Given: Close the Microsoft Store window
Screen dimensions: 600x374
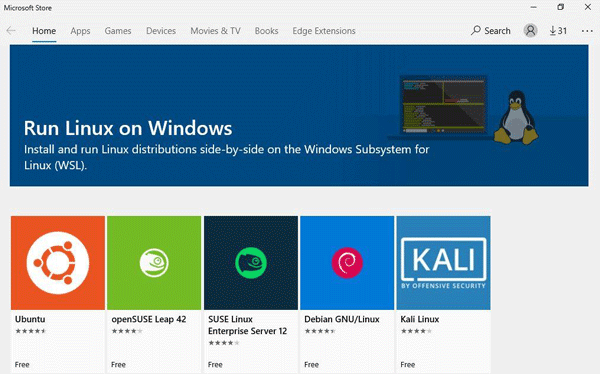Looking at the screenshot, I should (x=588, y=7).
